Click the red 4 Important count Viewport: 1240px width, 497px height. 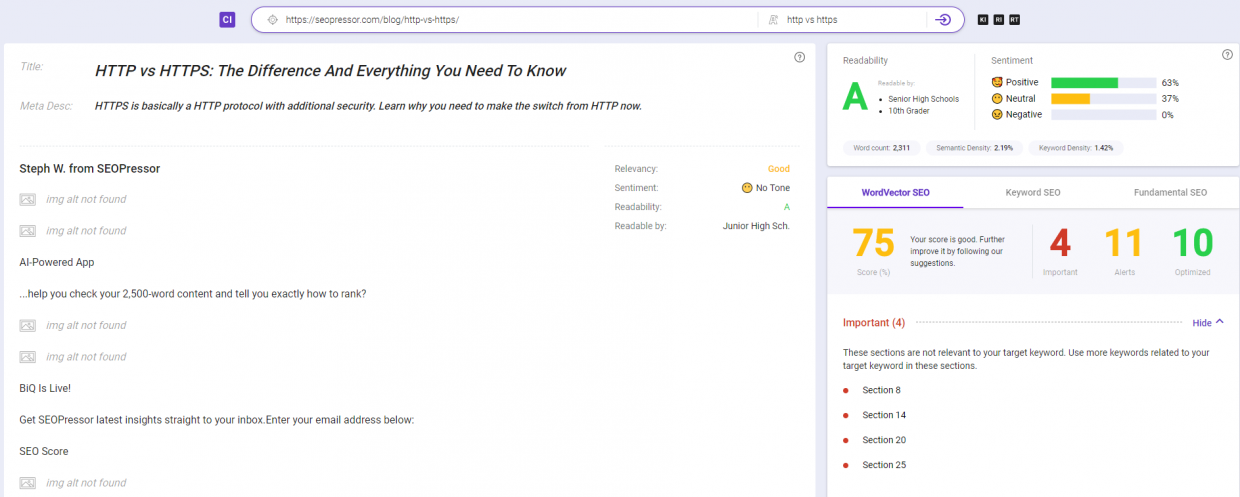pos(1060,243)
